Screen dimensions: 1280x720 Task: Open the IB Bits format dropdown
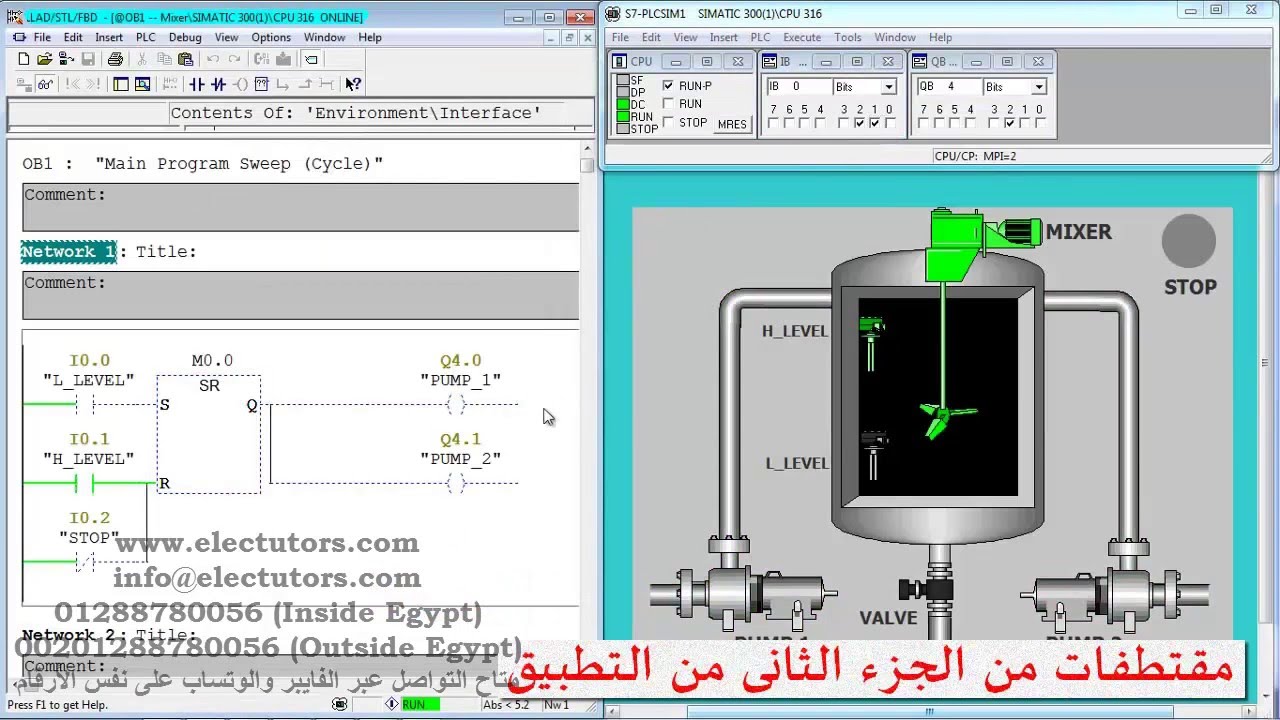(888, 87)
